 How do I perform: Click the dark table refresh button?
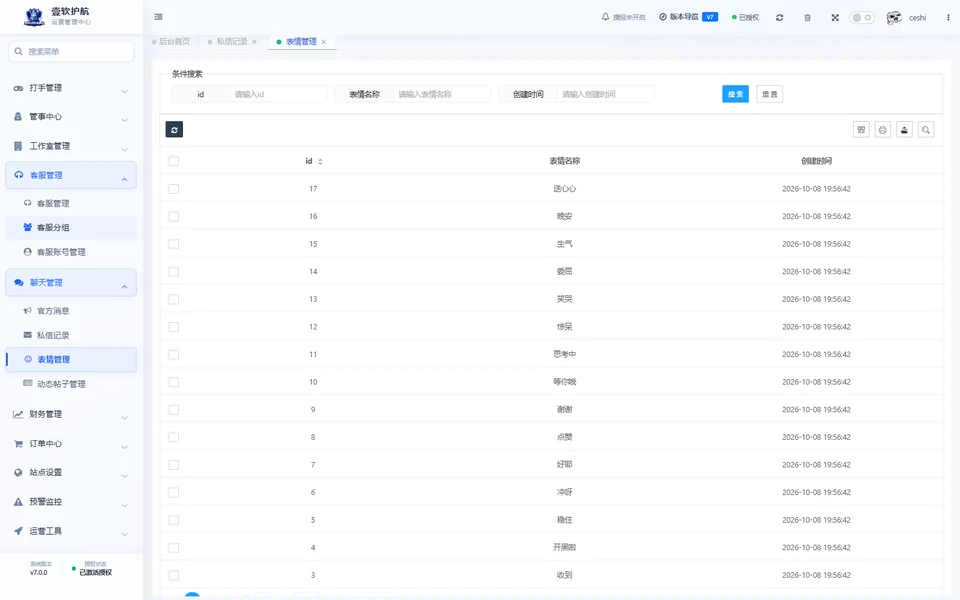[x=174, y=130]
